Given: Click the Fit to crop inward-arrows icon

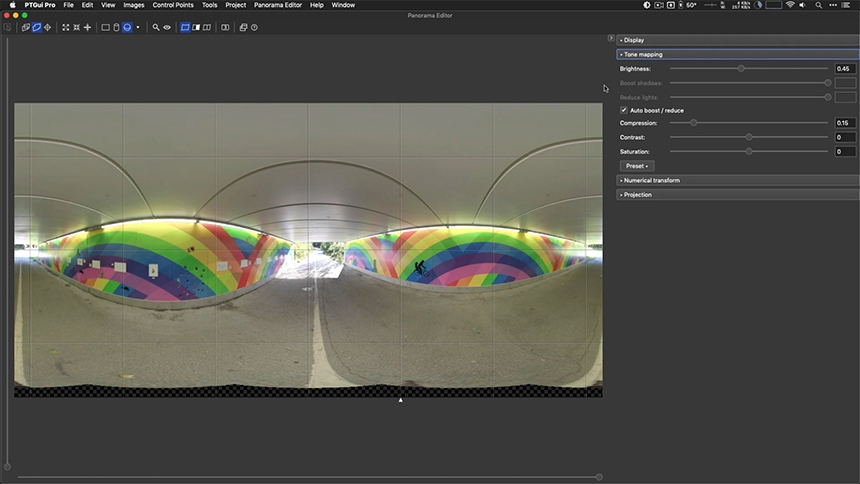Looking at the screenshot, I should coord(77,27).
